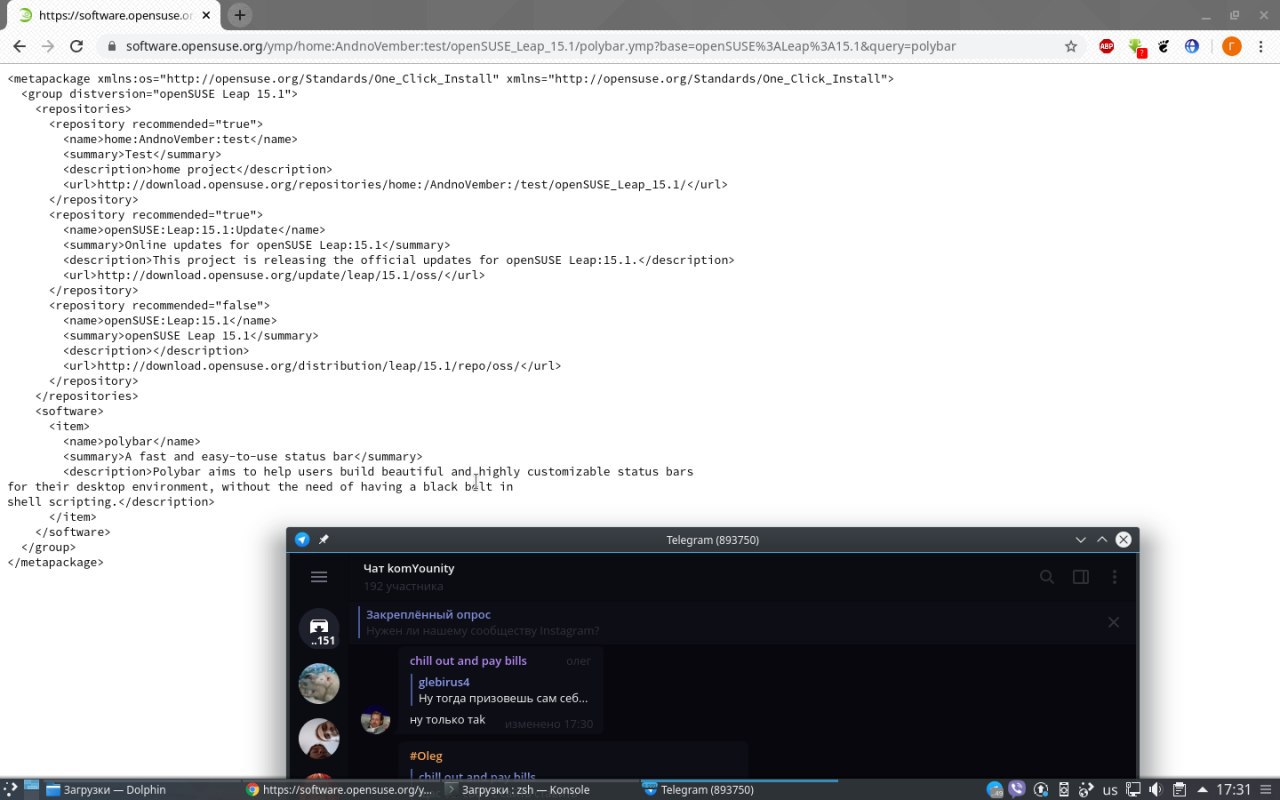Click the 'home:AndnoVember:test' repository name
1280x800 pixels.
tap(177, 139)
